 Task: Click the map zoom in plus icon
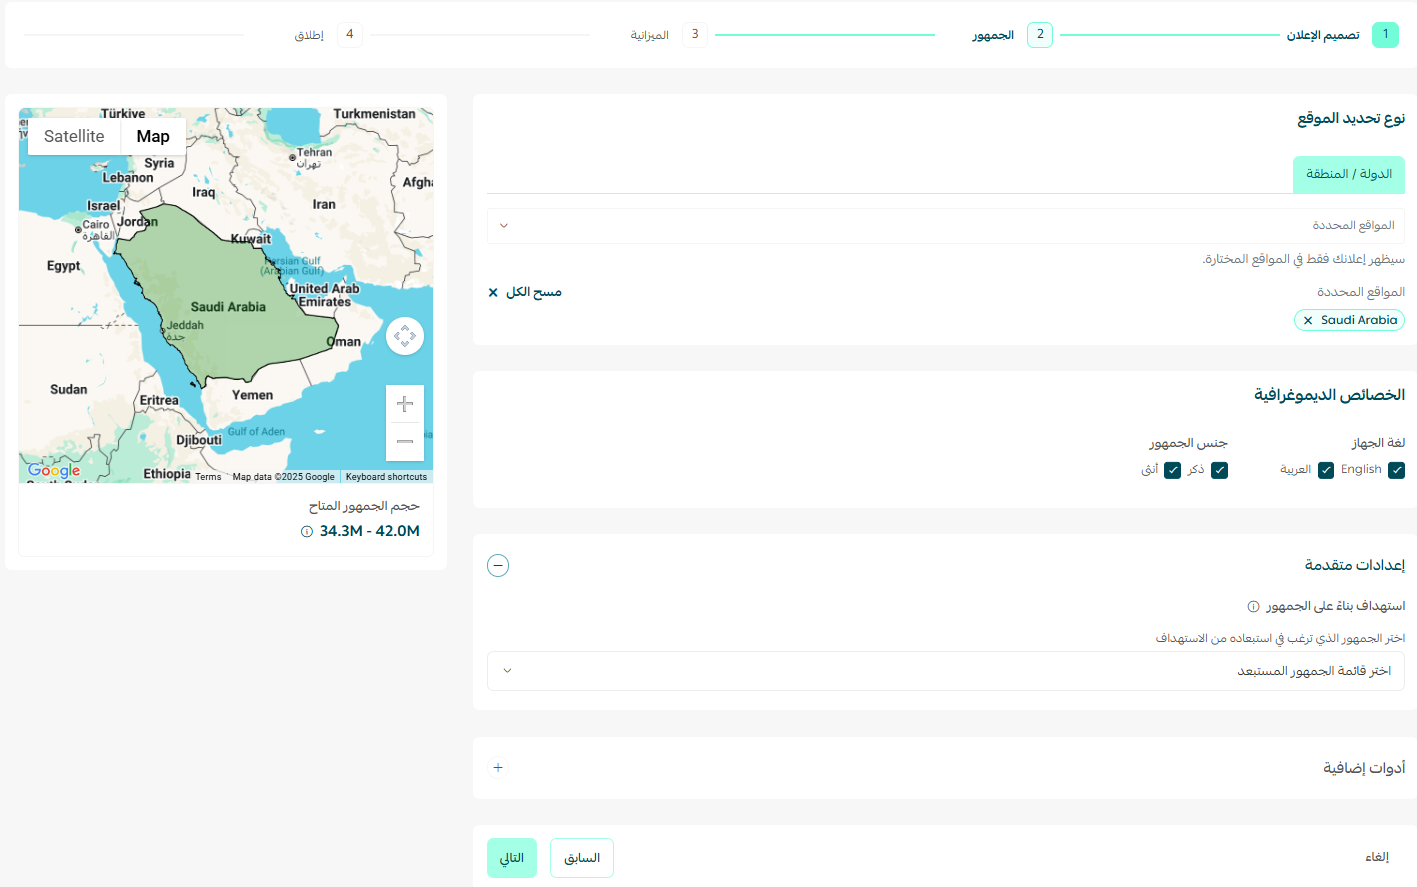click(405, 404)
